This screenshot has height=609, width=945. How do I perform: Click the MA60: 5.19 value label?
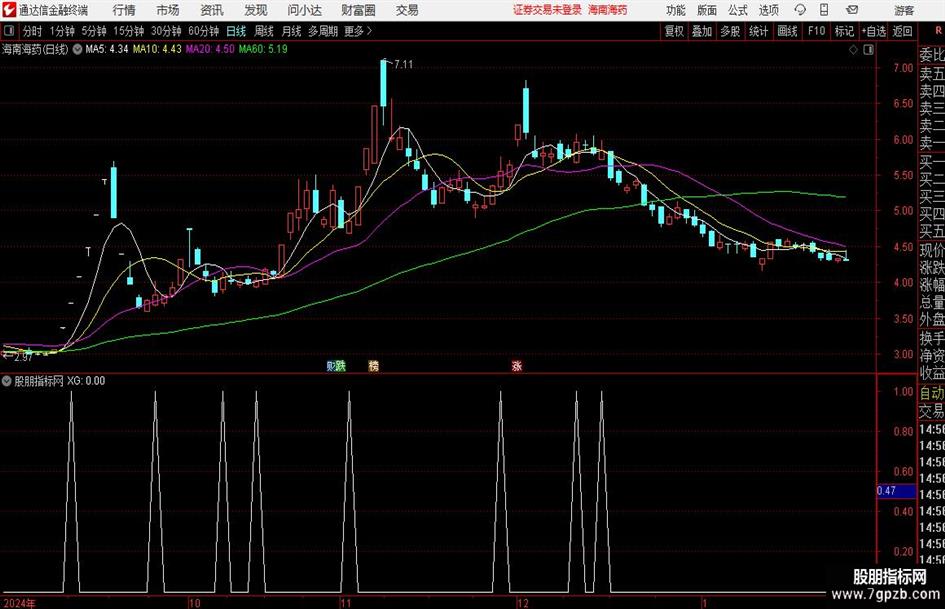[x=263, y=49]
